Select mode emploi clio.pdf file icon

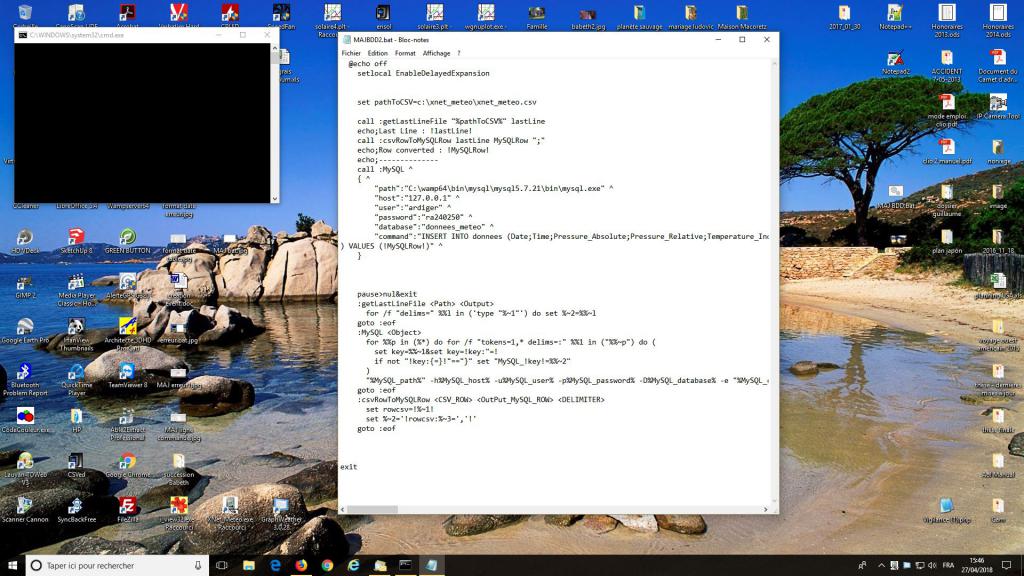point(947,110)
